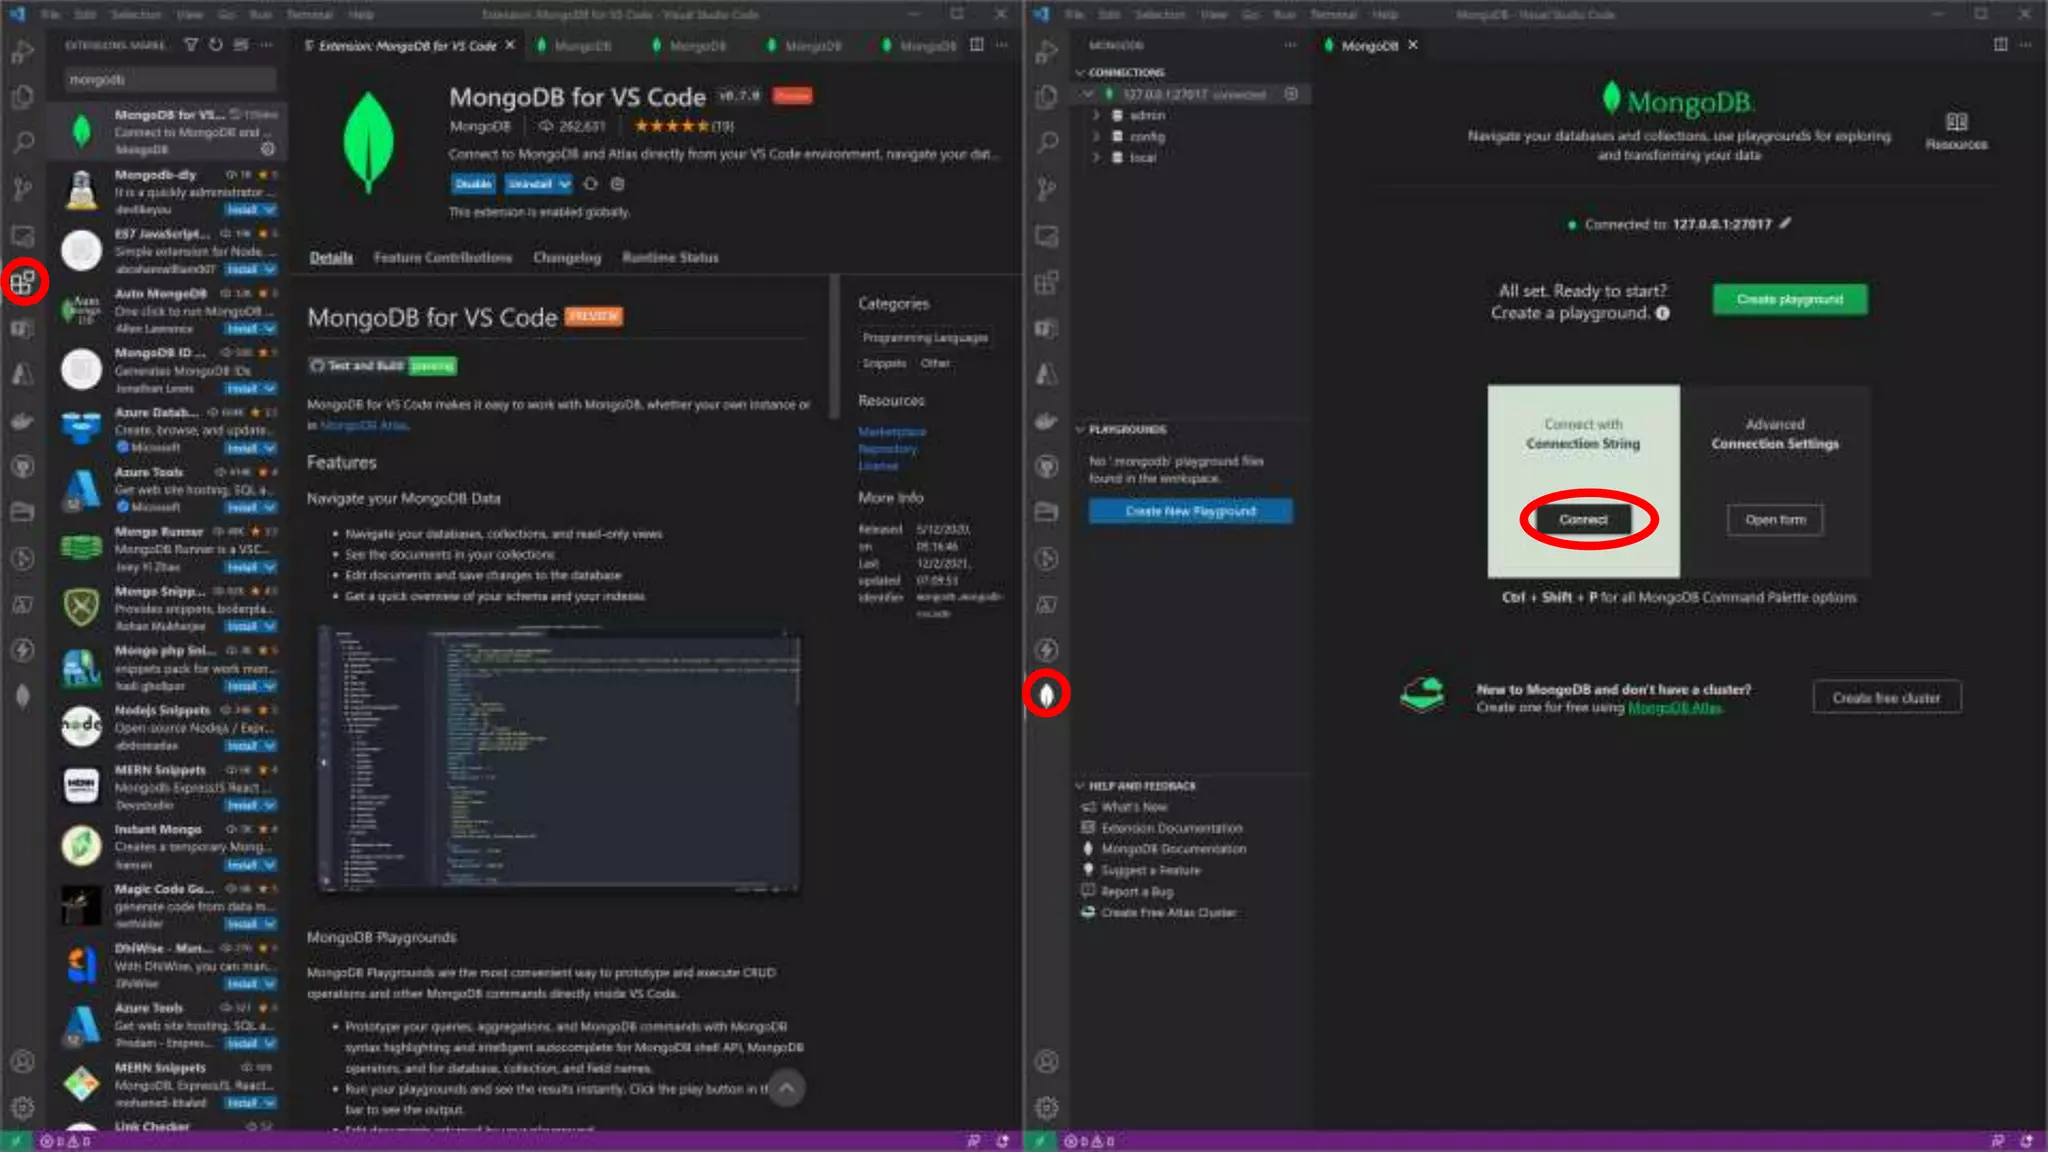Open Details tab
The image size is (2048, 1152).
pyautogui.click(x=331, y=258)
